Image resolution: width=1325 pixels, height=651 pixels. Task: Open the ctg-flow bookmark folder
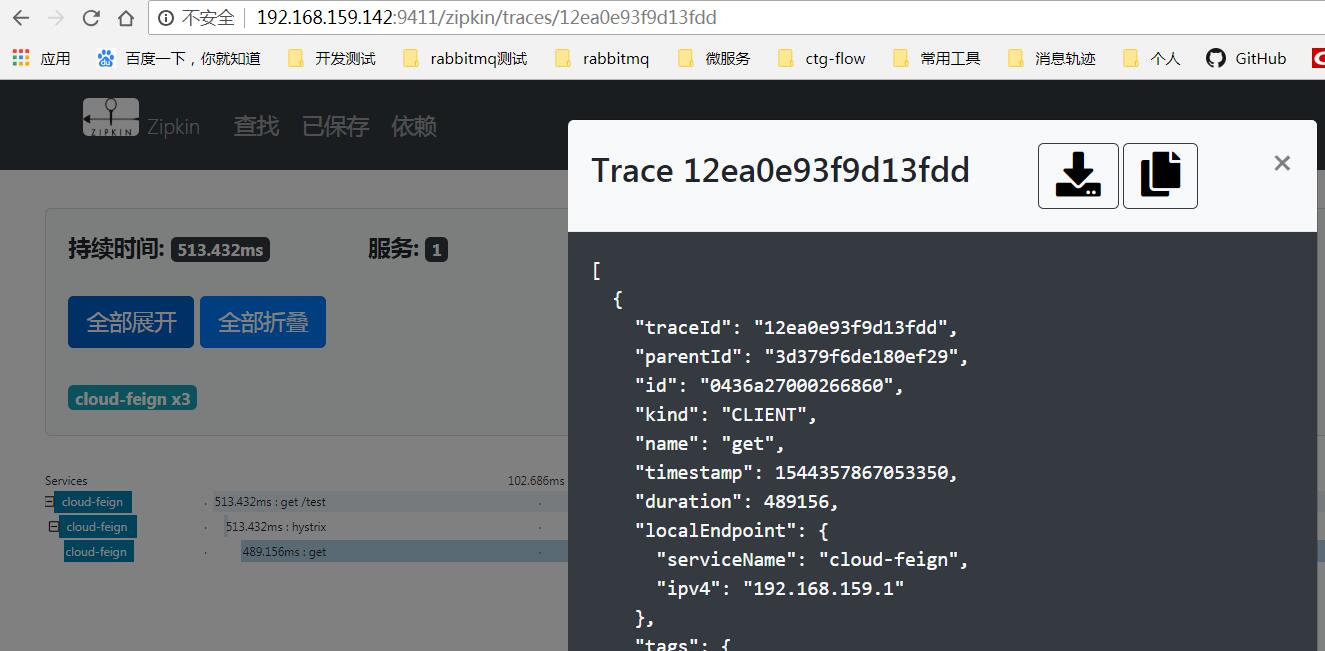coord(821,58)
